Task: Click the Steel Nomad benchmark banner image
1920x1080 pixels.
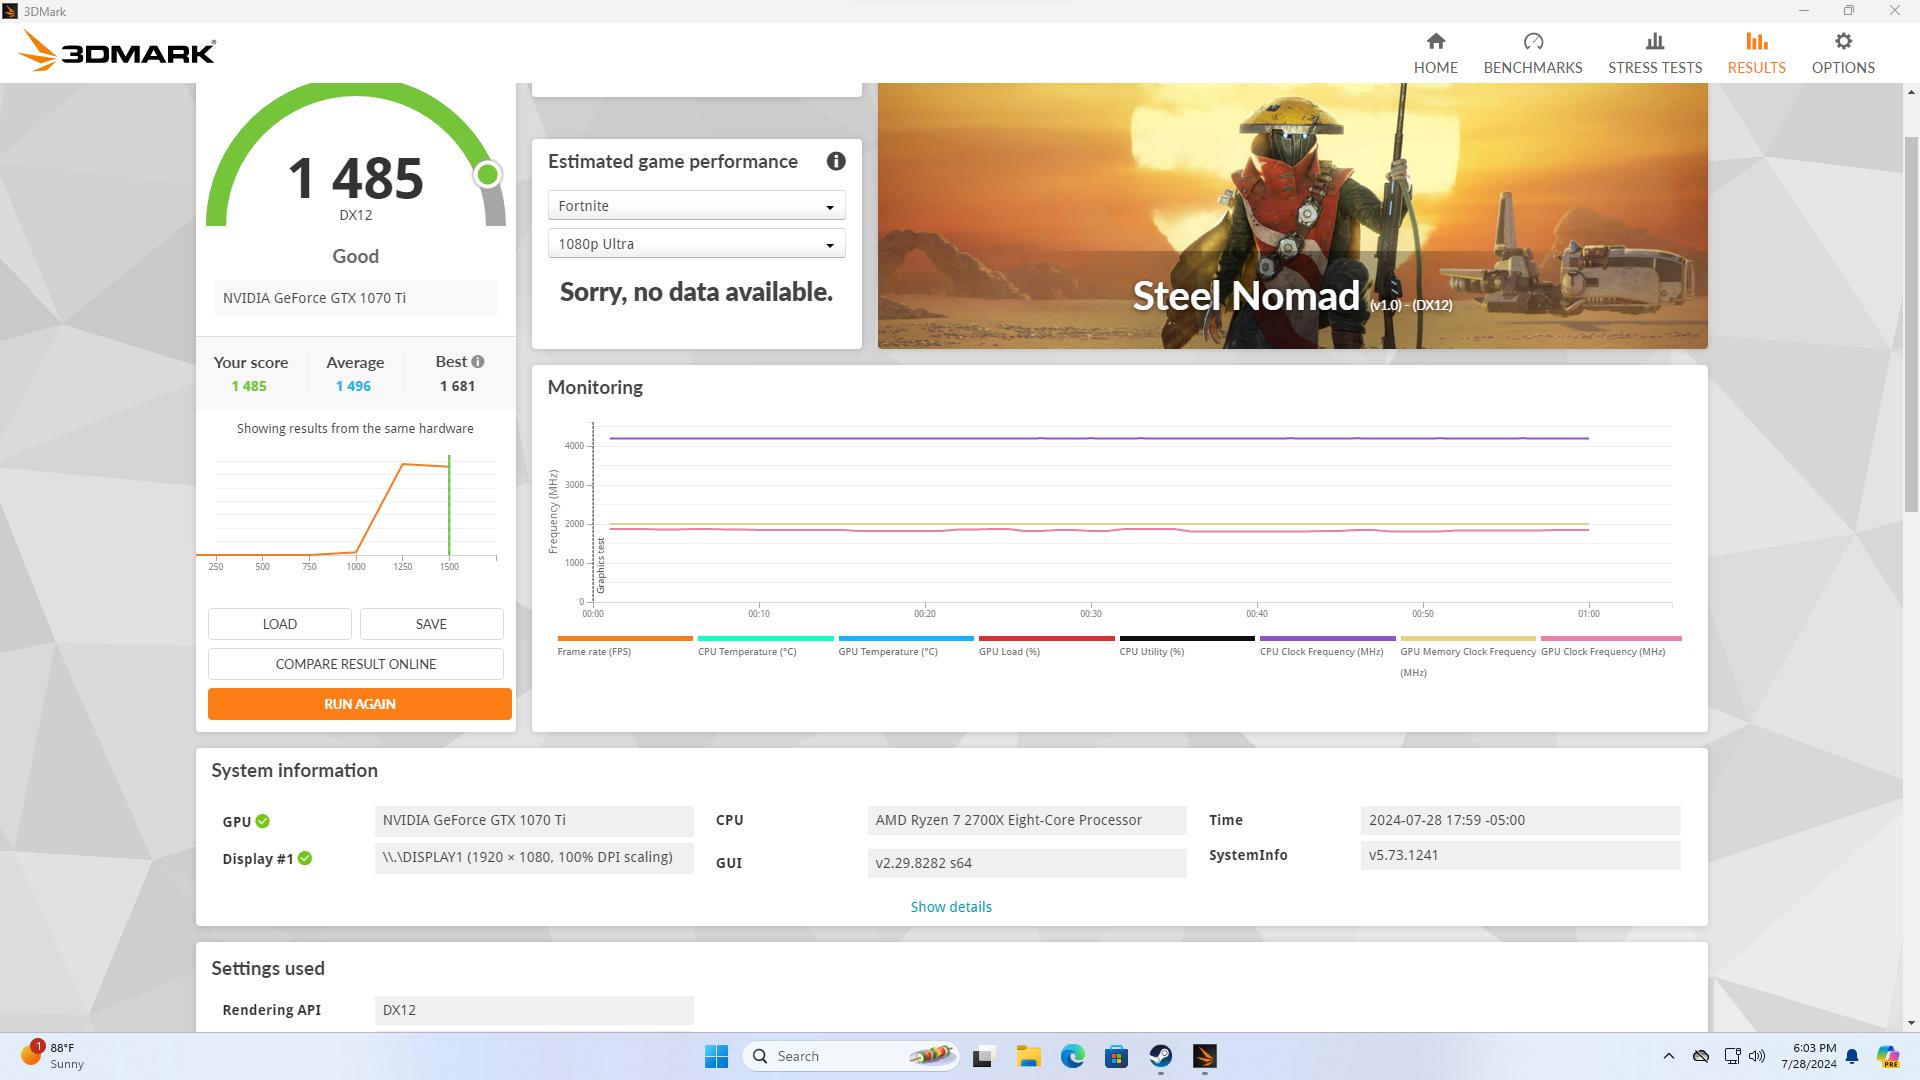Action: click(x=1292, y=216)
